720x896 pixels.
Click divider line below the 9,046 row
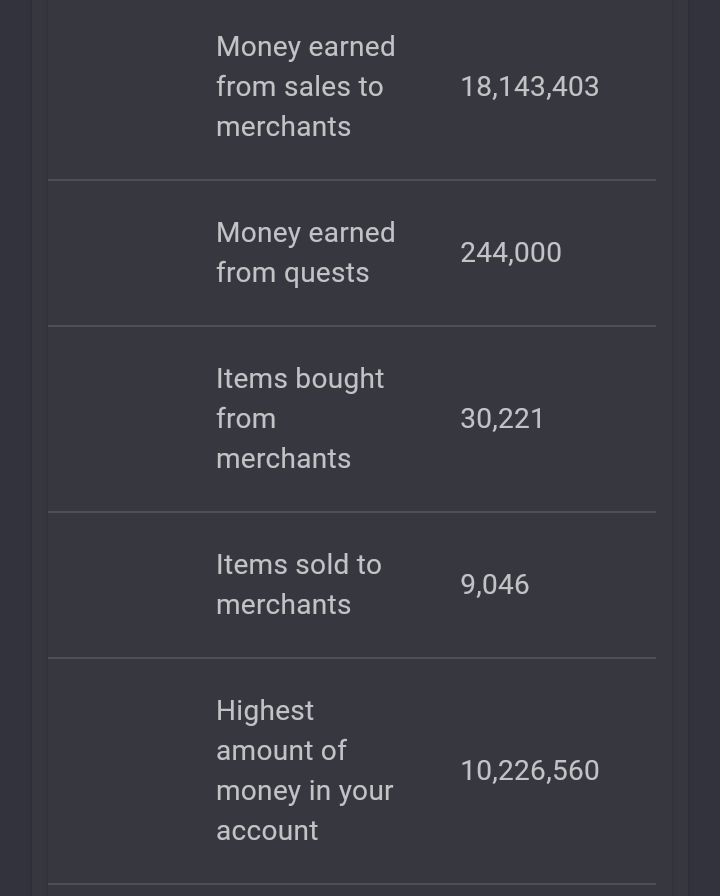click(x=352, y=658)
